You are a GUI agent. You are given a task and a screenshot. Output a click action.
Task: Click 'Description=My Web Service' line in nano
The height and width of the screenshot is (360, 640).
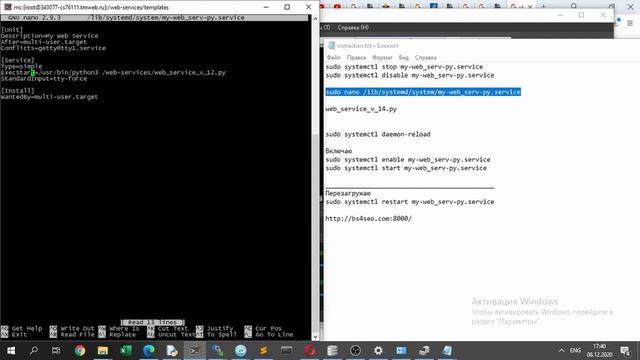pyautogui.click(x=49, y=36)
